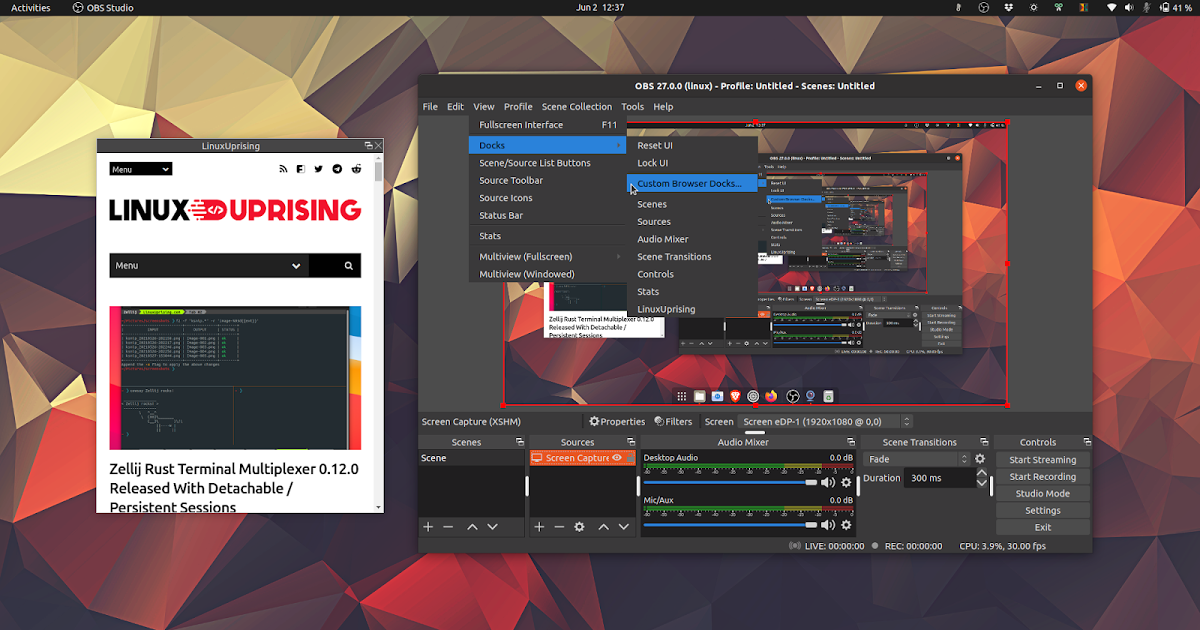This screenshot has height=630, width=1200.
Task: Toggle the Source Icons view option
Action: (547, 198)
